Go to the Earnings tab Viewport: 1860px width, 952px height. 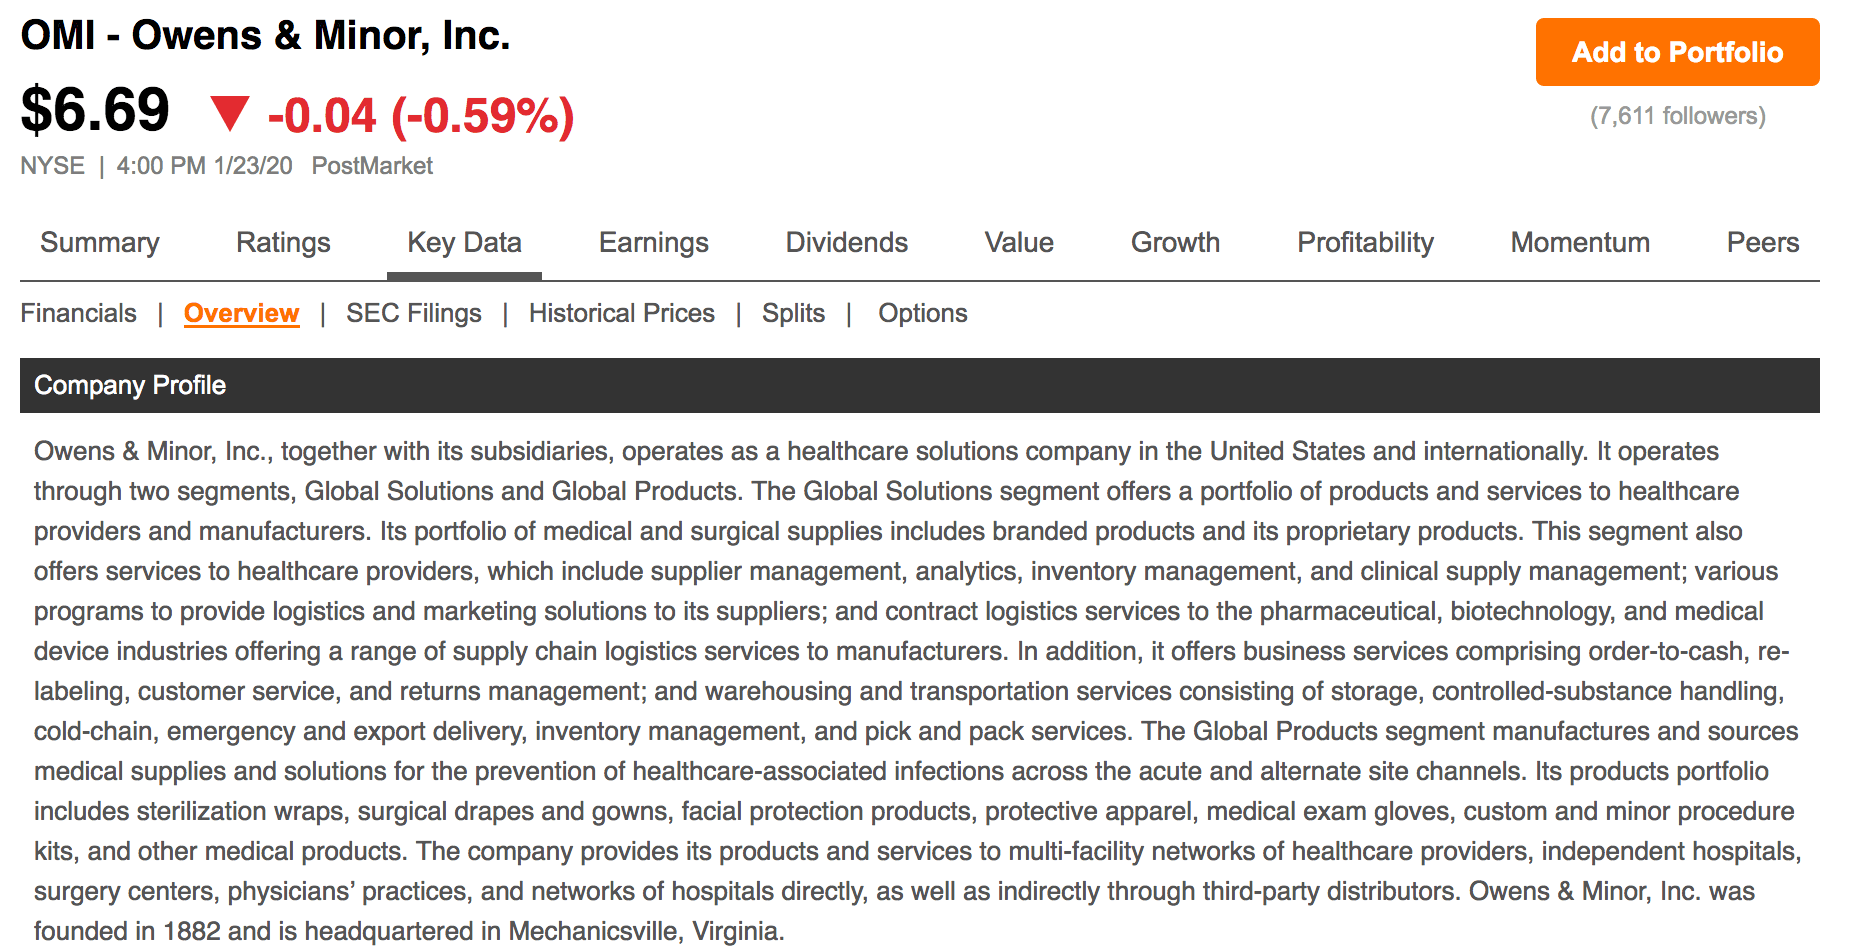(653, 242)
